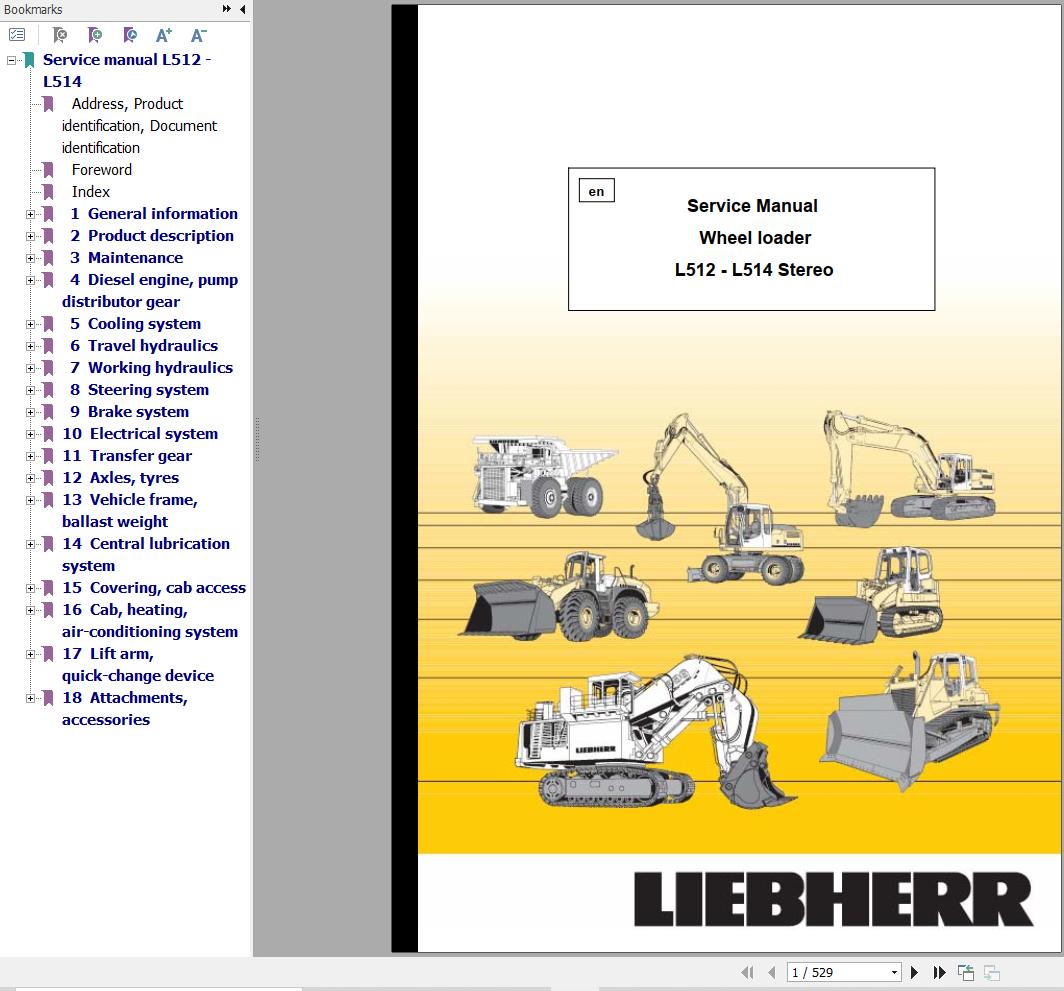Click bookmark icon beside Foreword
This screenshot has height=991, width=1064.
click(x=48, y=170)
